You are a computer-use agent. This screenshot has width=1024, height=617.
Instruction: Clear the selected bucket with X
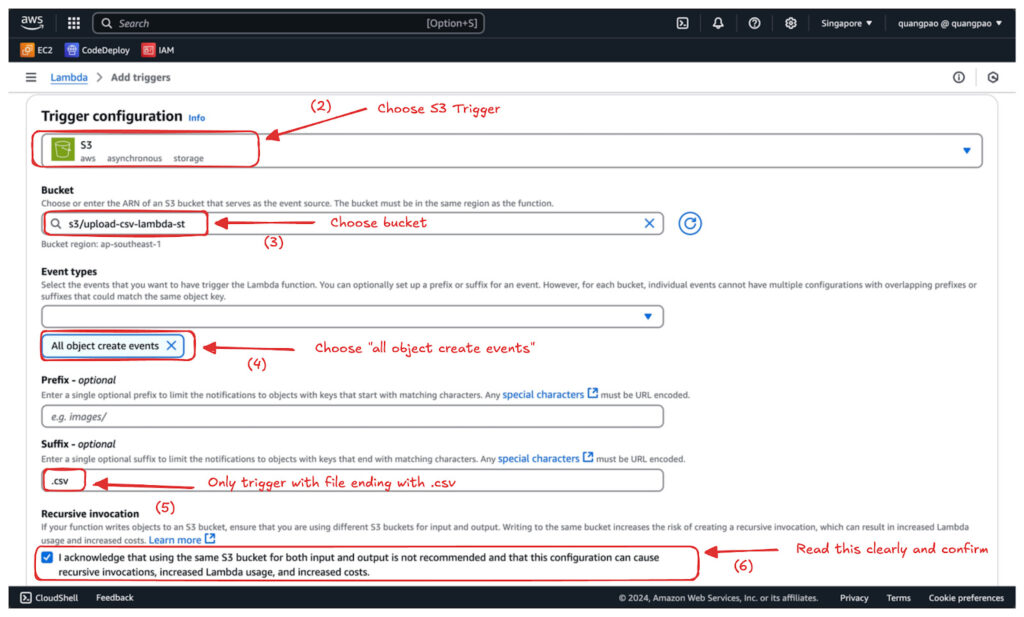tap(649, 223)
